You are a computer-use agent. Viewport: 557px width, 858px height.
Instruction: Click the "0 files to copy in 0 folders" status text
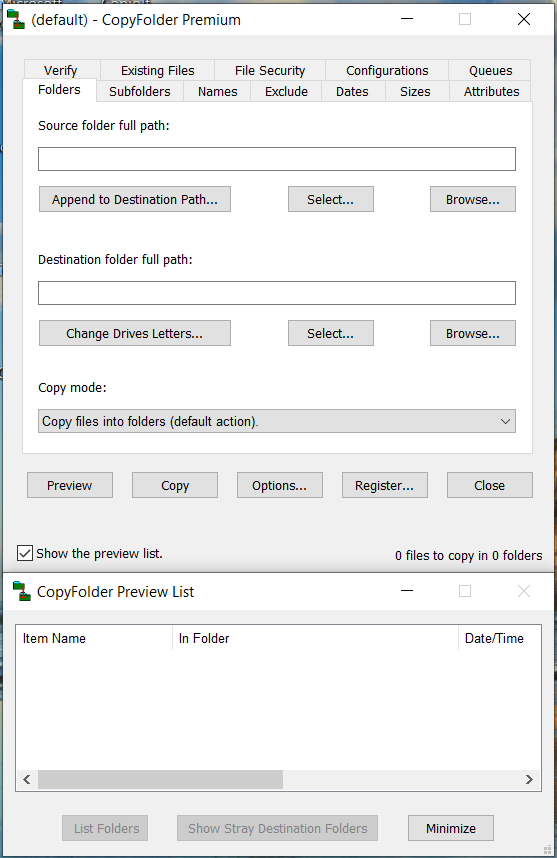tap(468, 555)
